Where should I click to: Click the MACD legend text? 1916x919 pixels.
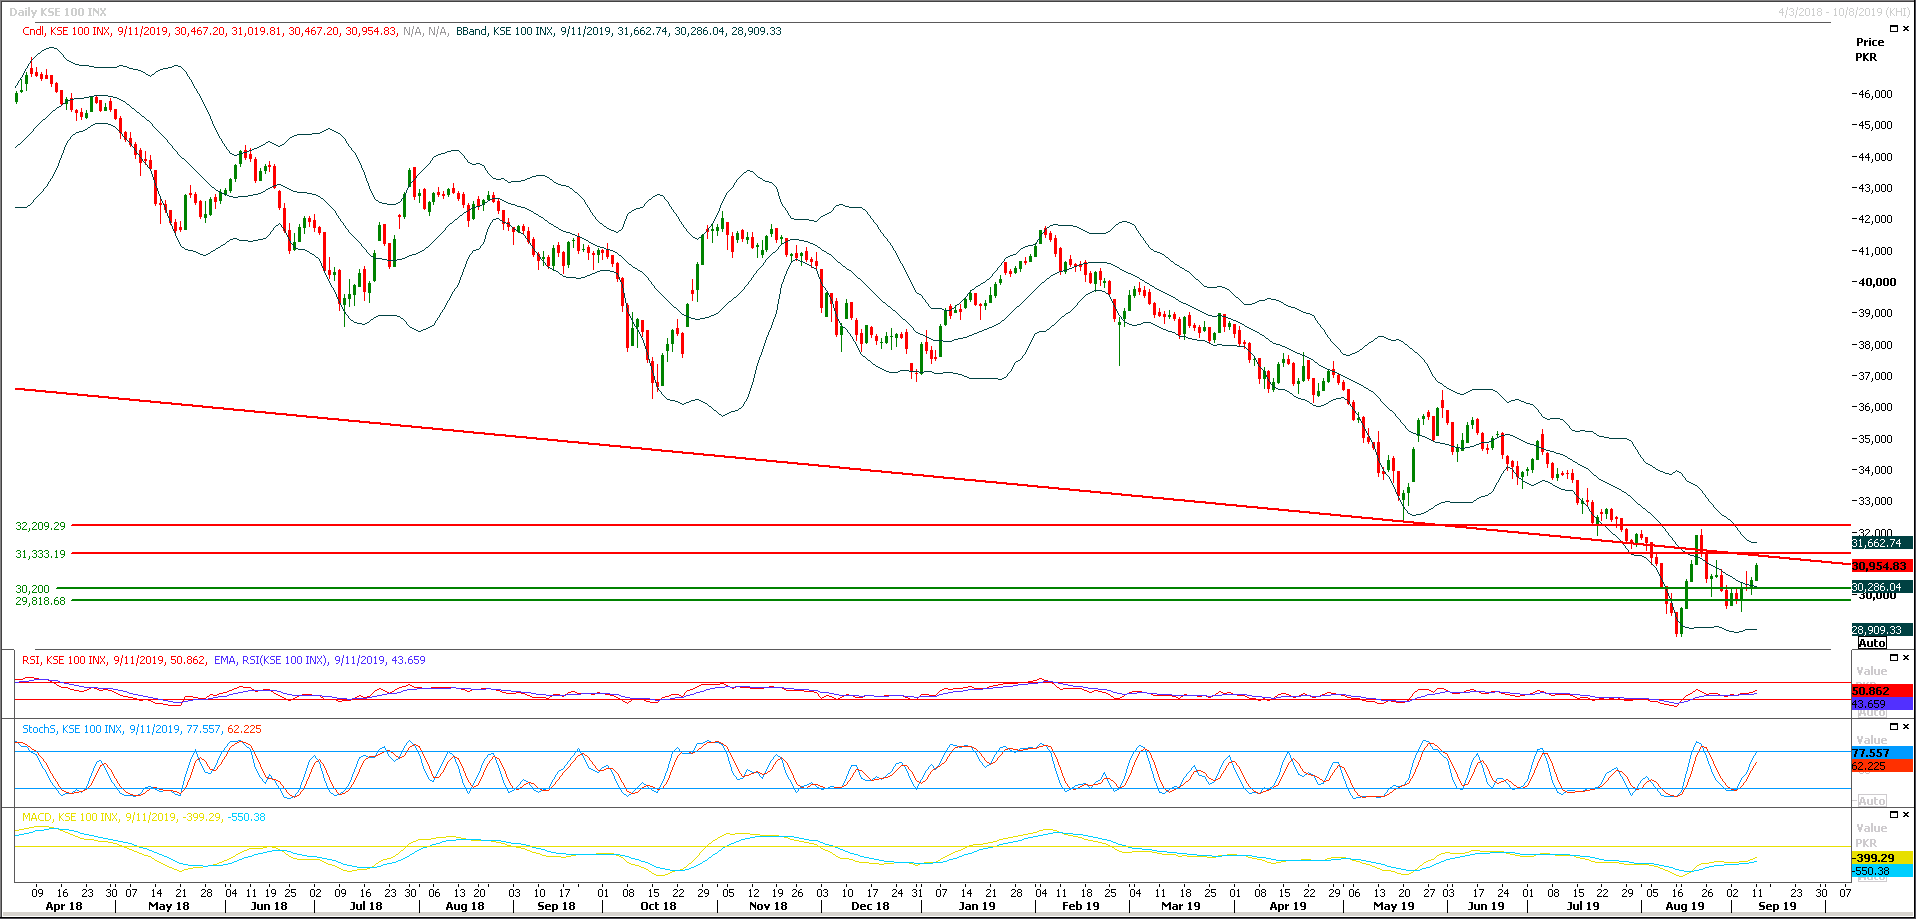pos(36,816)
